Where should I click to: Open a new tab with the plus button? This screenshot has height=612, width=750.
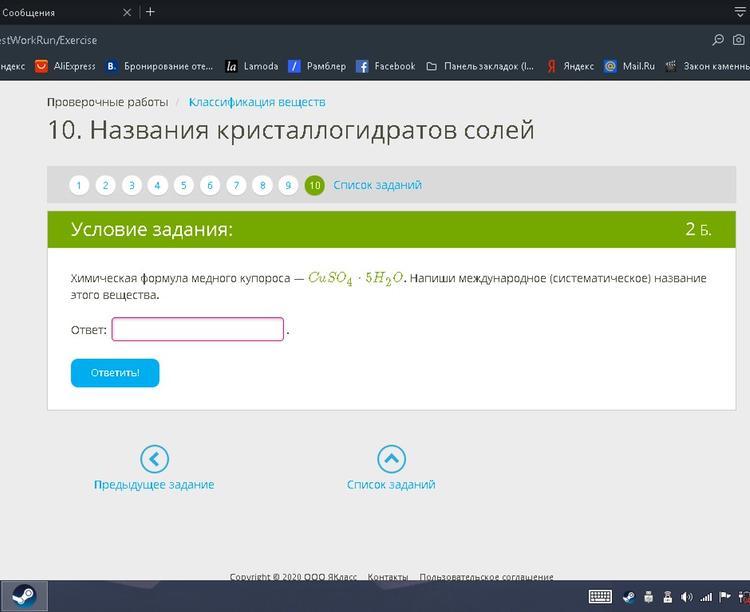tap(150, 11)
